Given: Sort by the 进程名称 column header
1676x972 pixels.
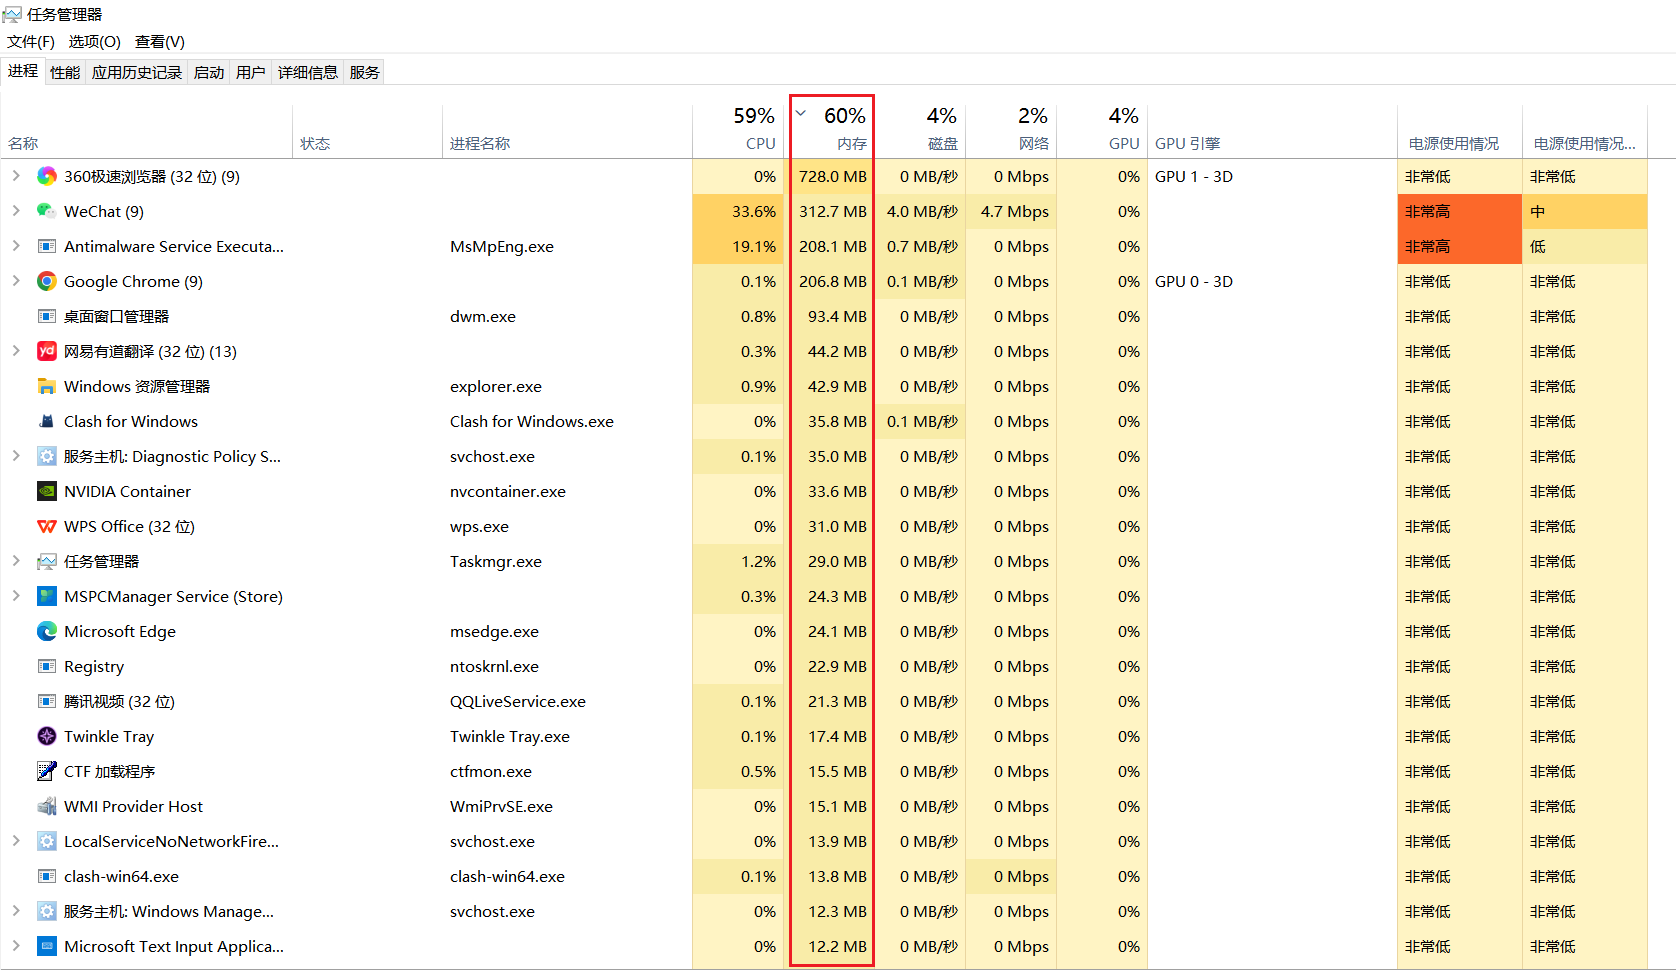Looking at the screenshot, I should coord(567,131).
